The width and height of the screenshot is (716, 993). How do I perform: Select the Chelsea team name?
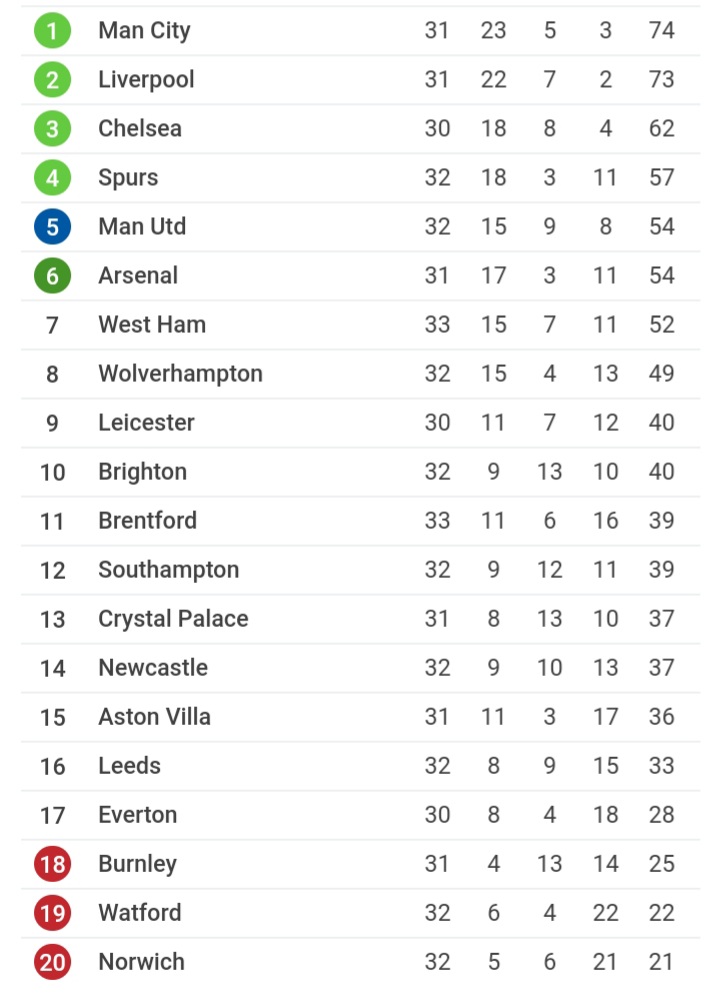tap(140, 129)
